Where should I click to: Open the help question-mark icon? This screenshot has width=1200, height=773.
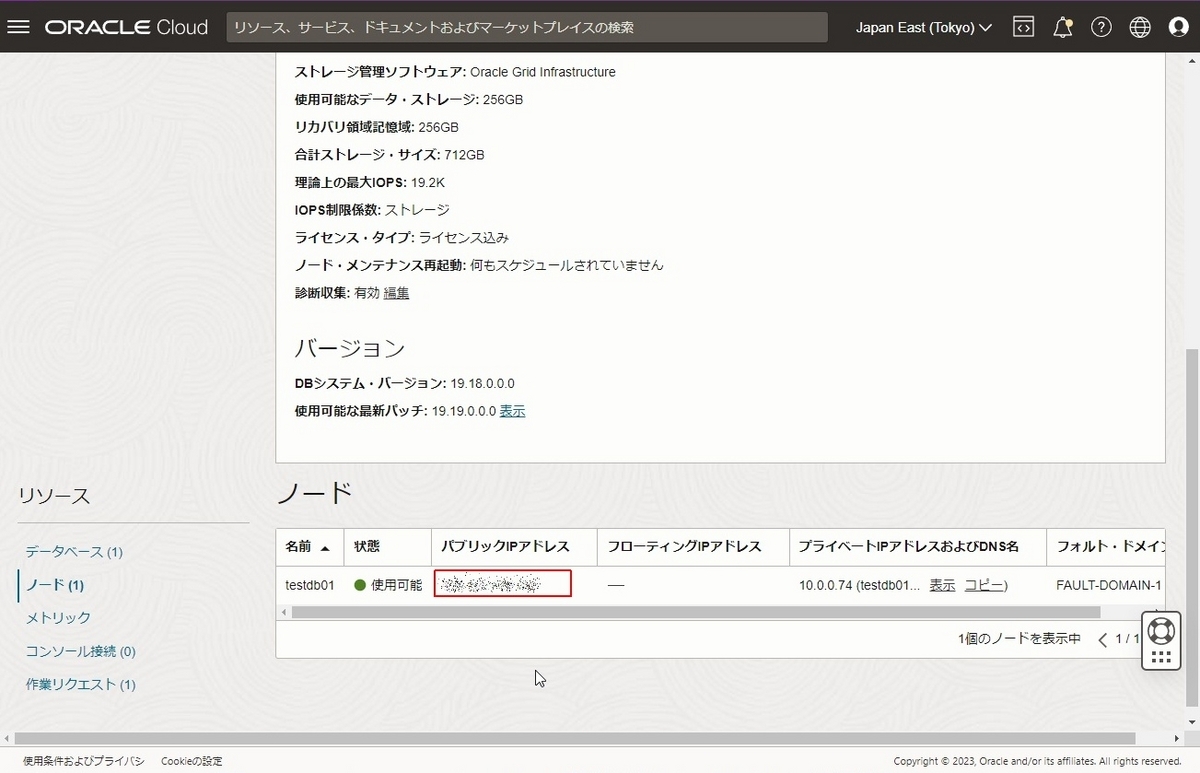point(1101,27)
